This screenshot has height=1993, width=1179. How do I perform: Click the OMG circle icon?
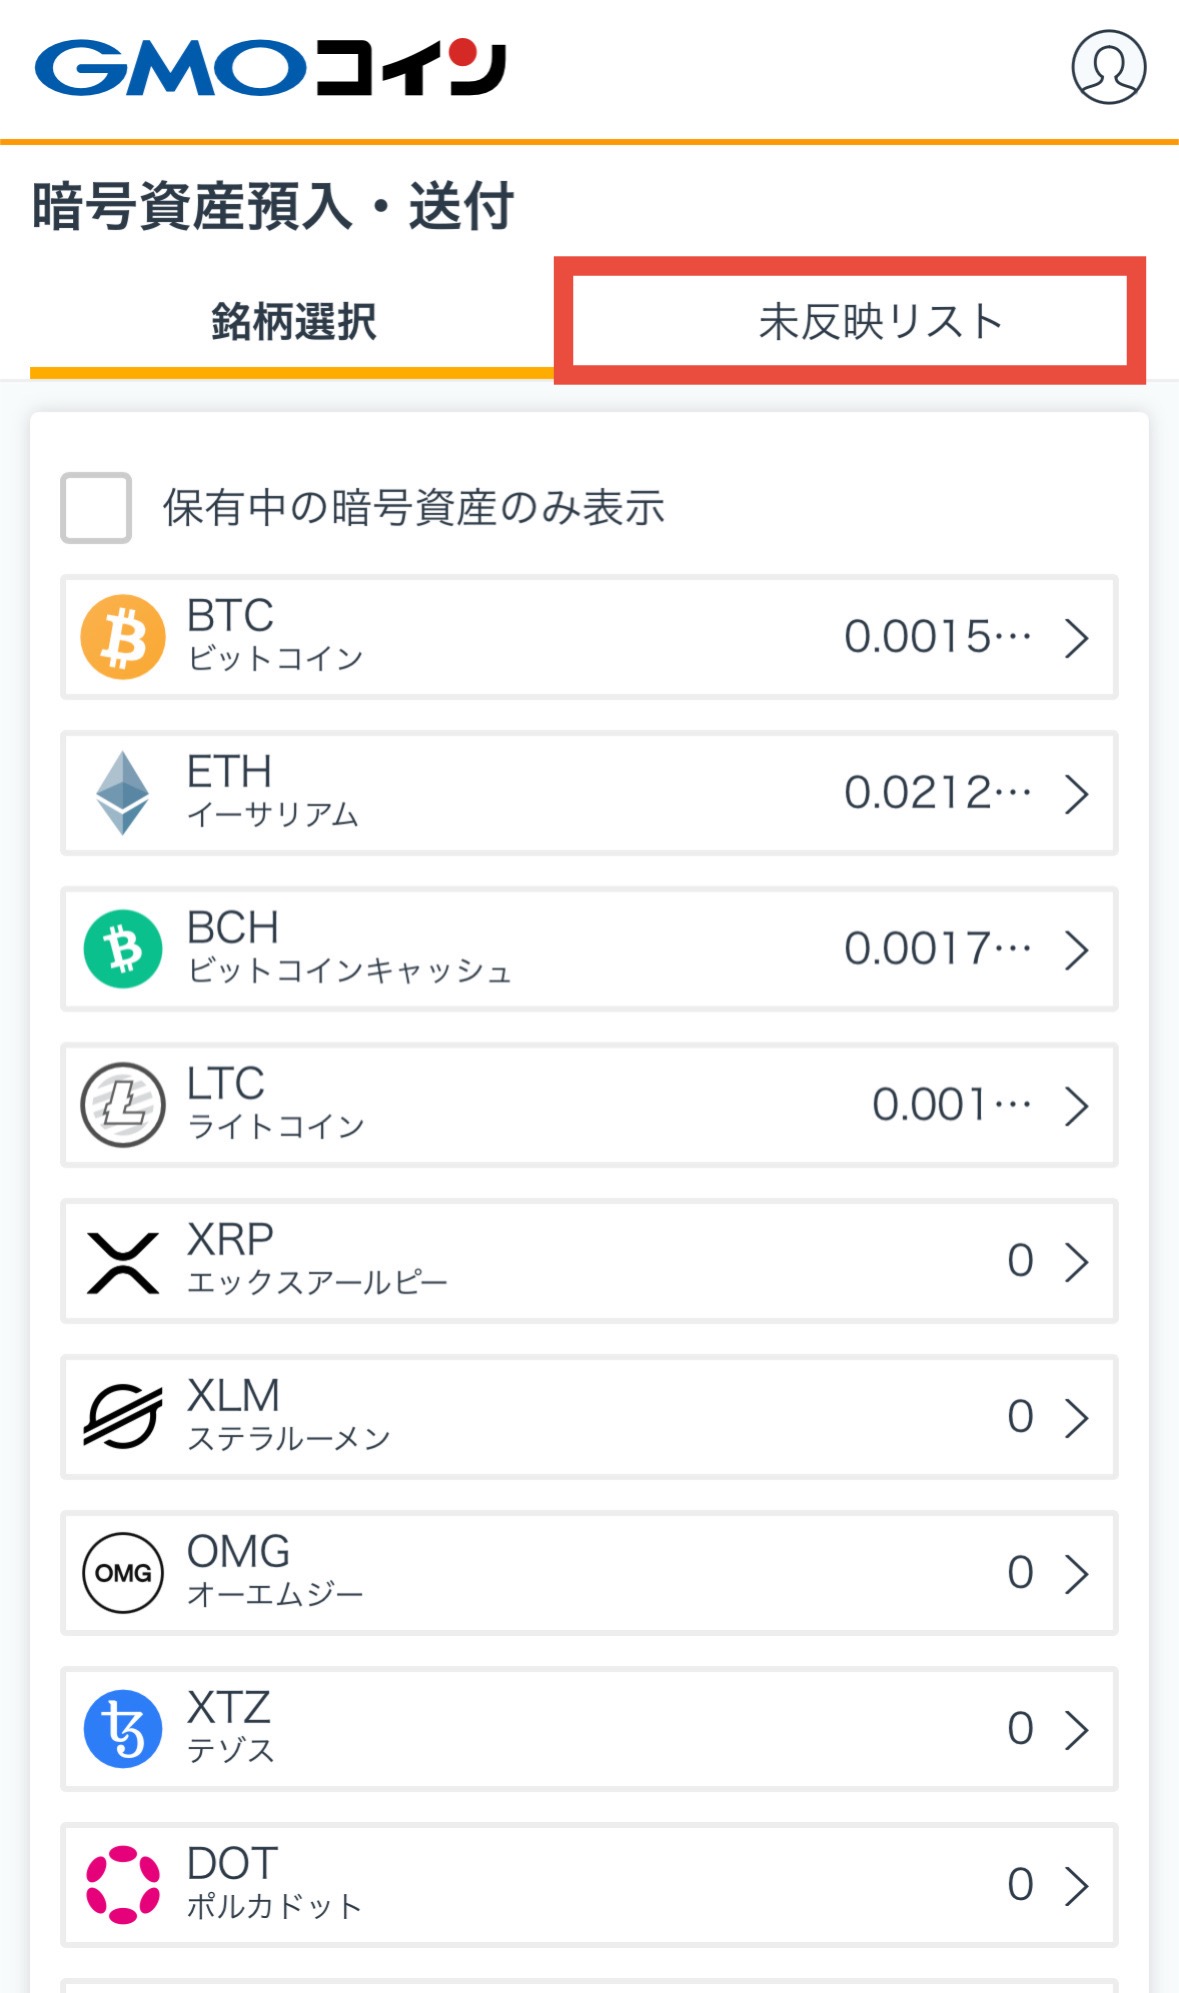(123, 1573)
